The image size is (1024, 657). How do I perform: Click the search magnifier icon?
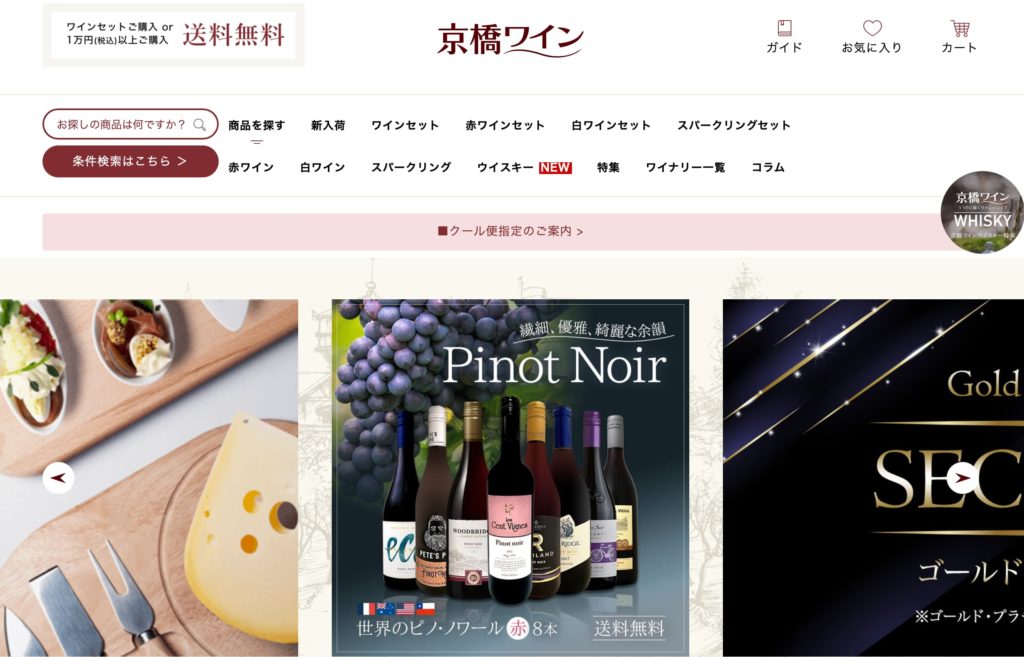point(200,124)
